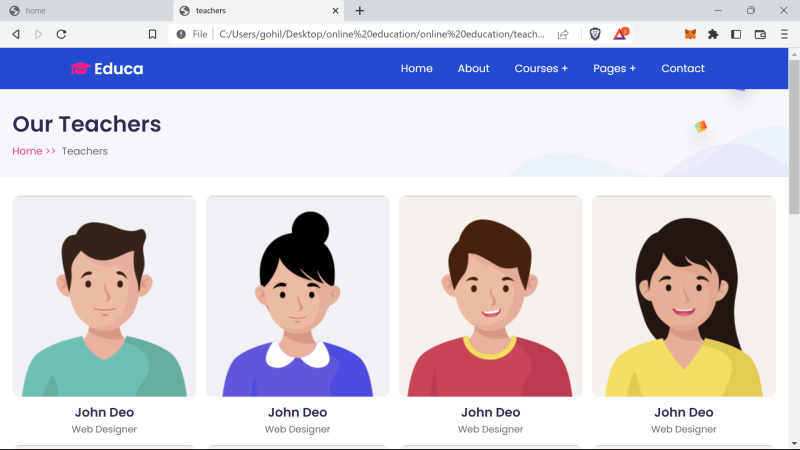Open a new tab with plus button
The width and height of the screenshot is (800, 450).
360,11
